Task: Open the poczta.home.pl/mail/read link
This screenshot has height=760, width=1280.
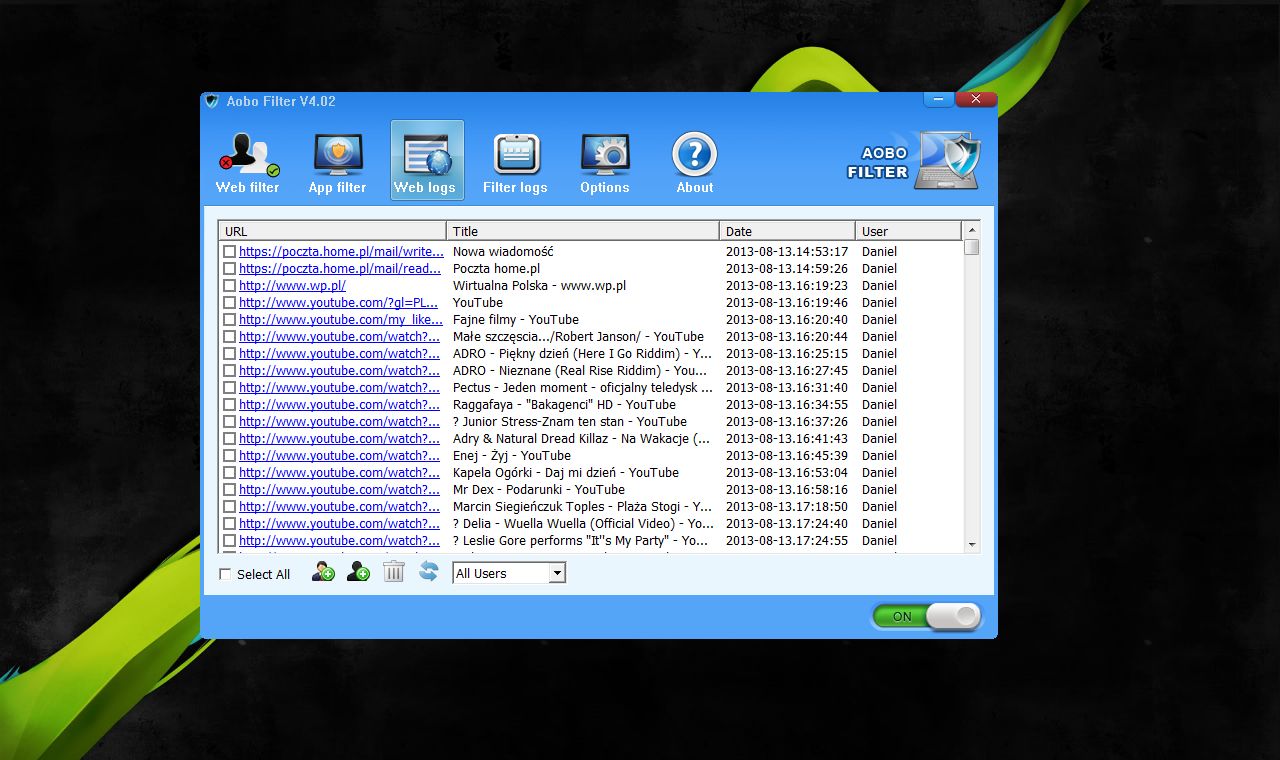Action: (340, 269)
